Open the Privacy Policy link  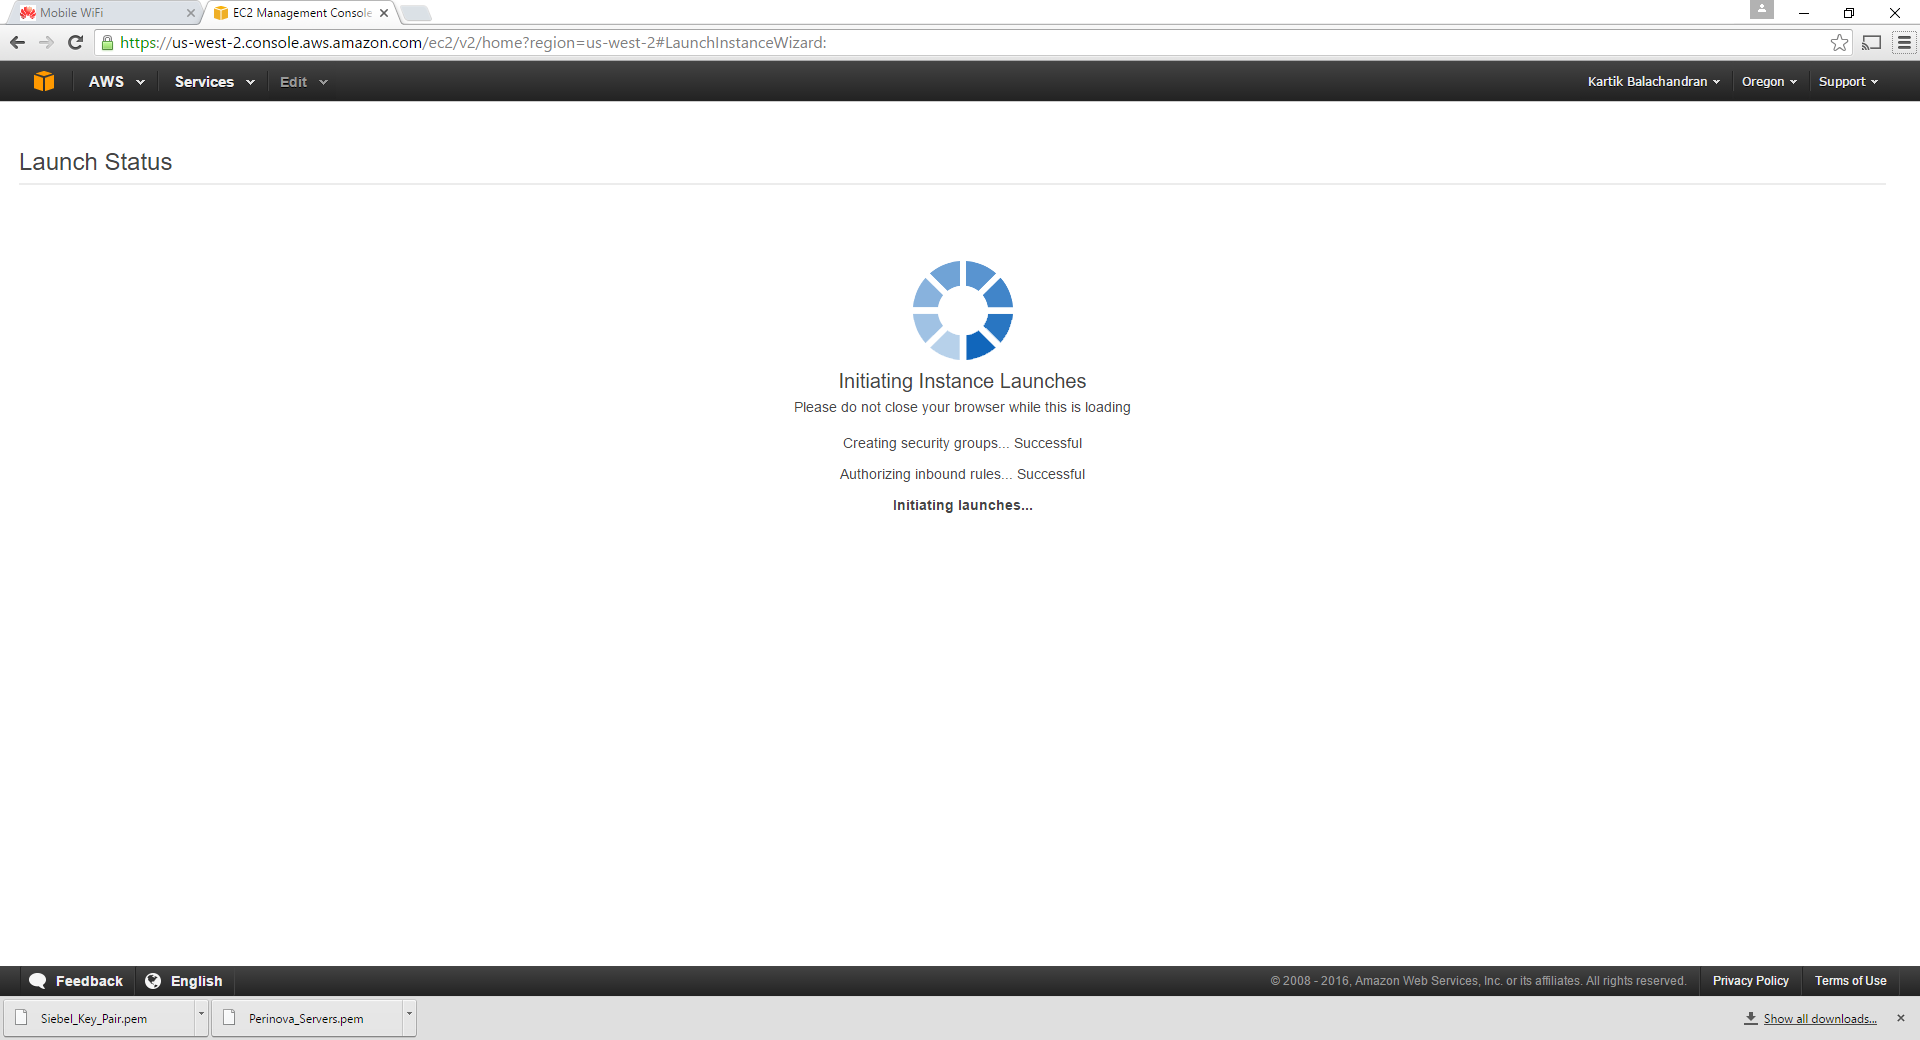[x=1750, y=981]
